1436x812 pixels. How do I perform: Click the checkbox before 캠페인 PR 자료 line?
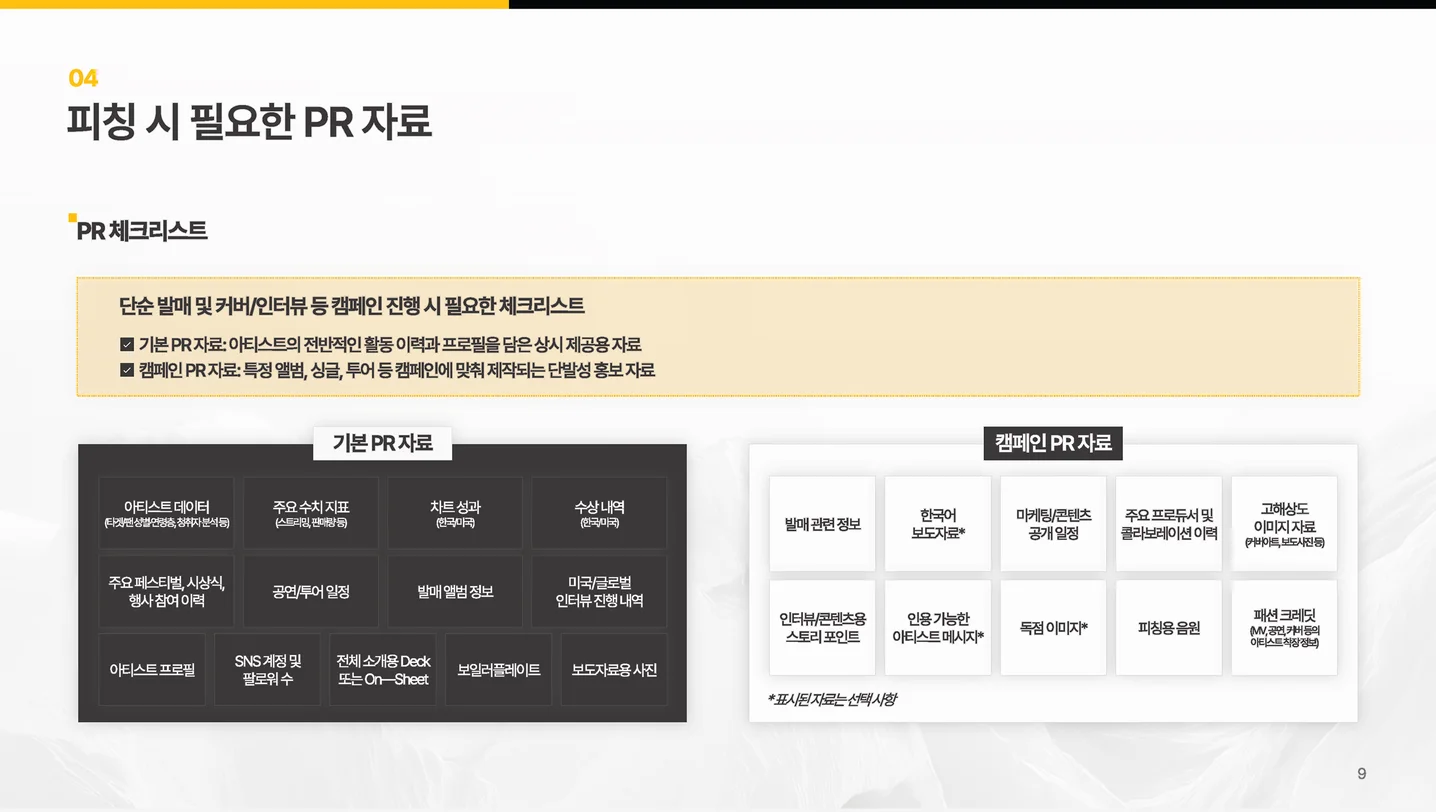(x=127, y=371)
